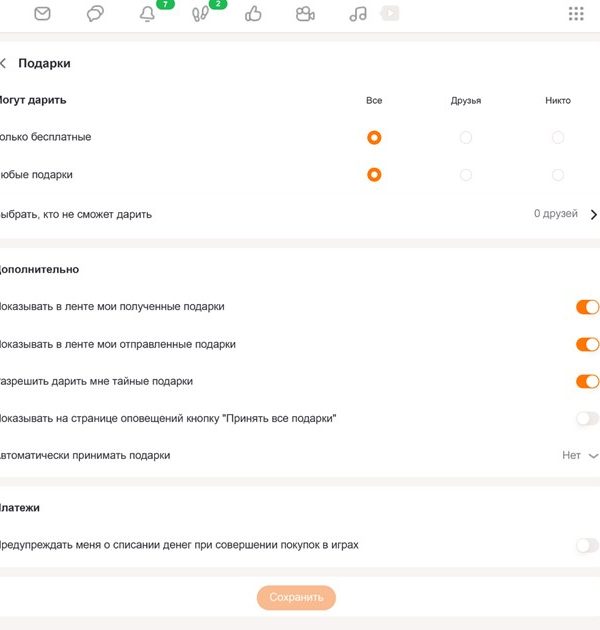The width and height of the screenshot is (600, 630).
Task: Open the video camera icon
Action: click(x=305, y=14)
